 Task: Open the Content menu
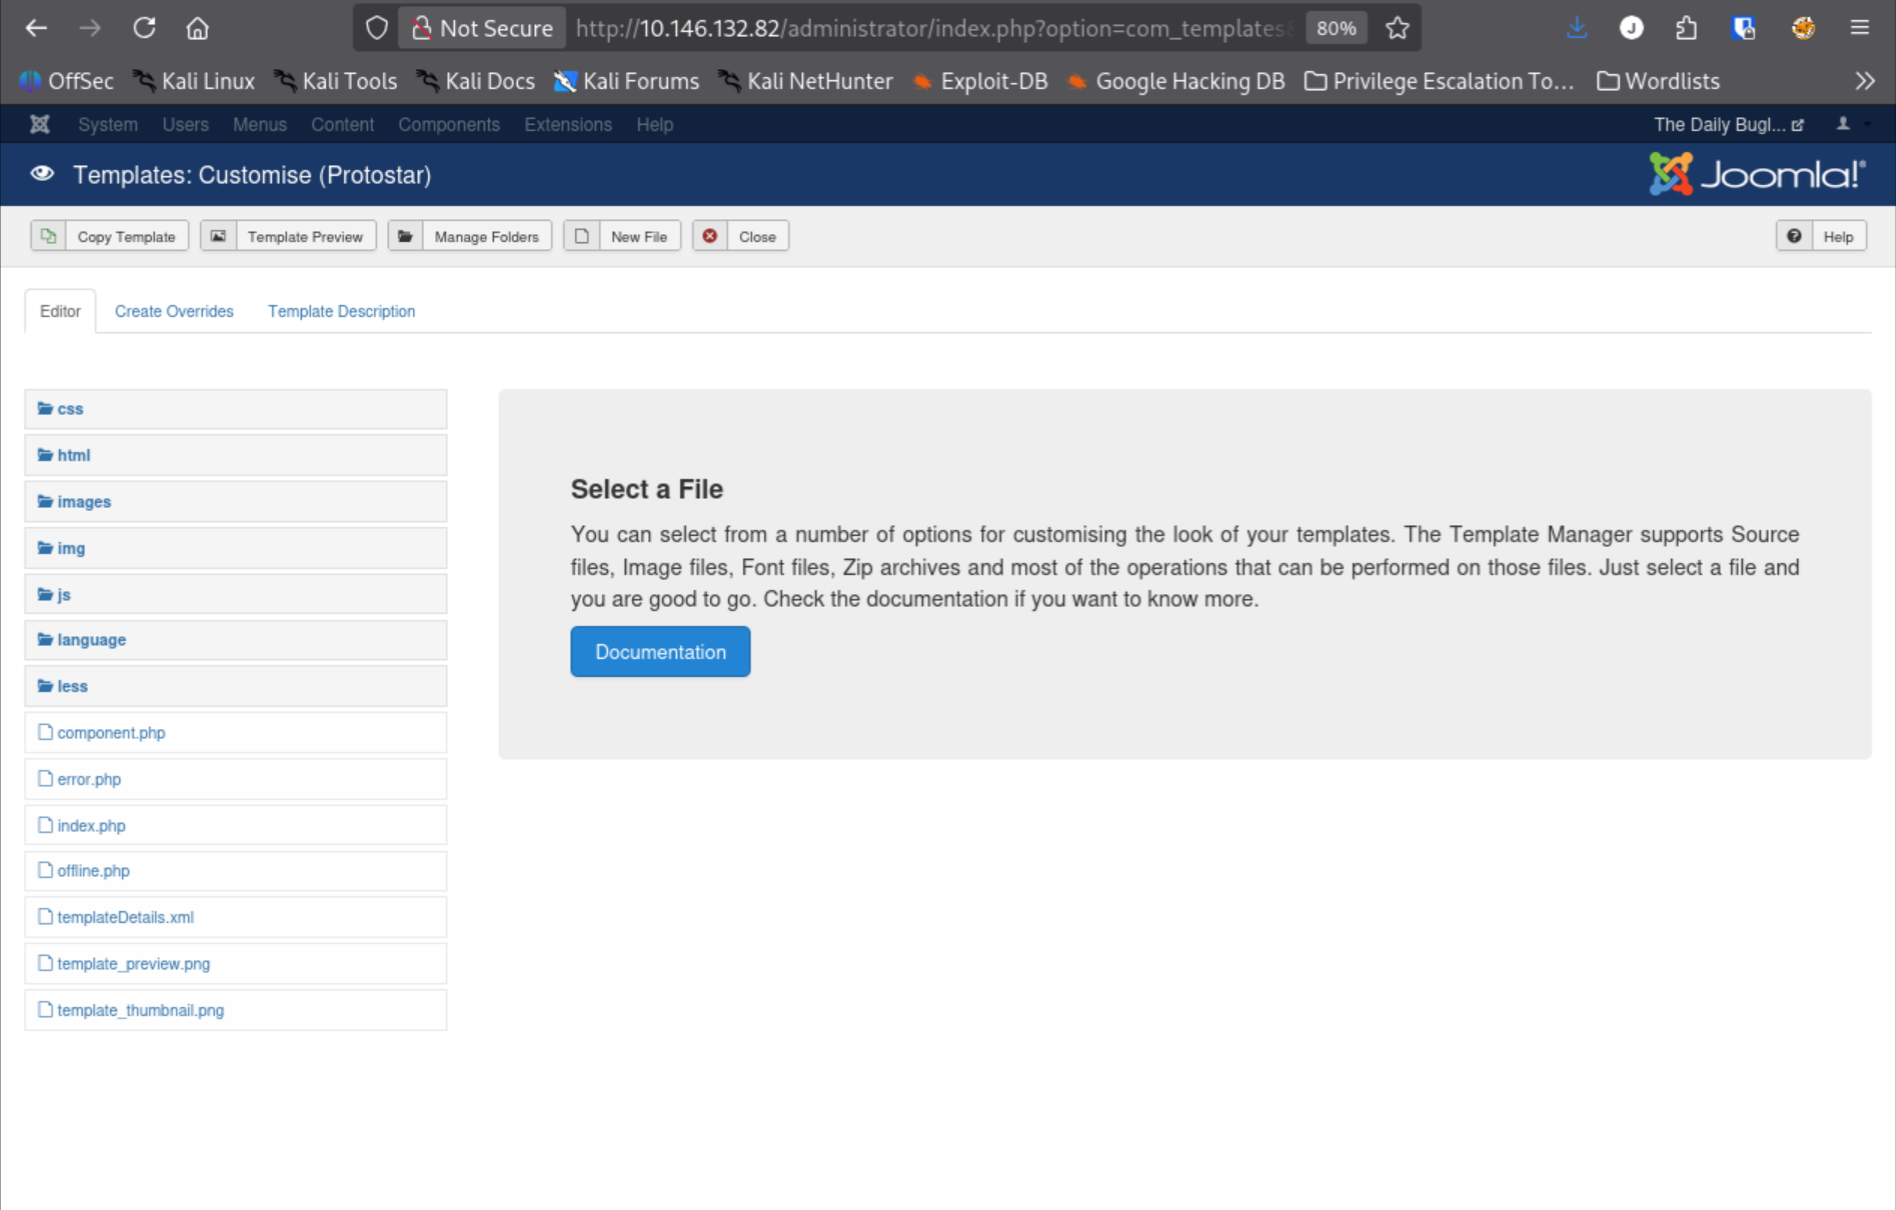click(x=342, y=124)
